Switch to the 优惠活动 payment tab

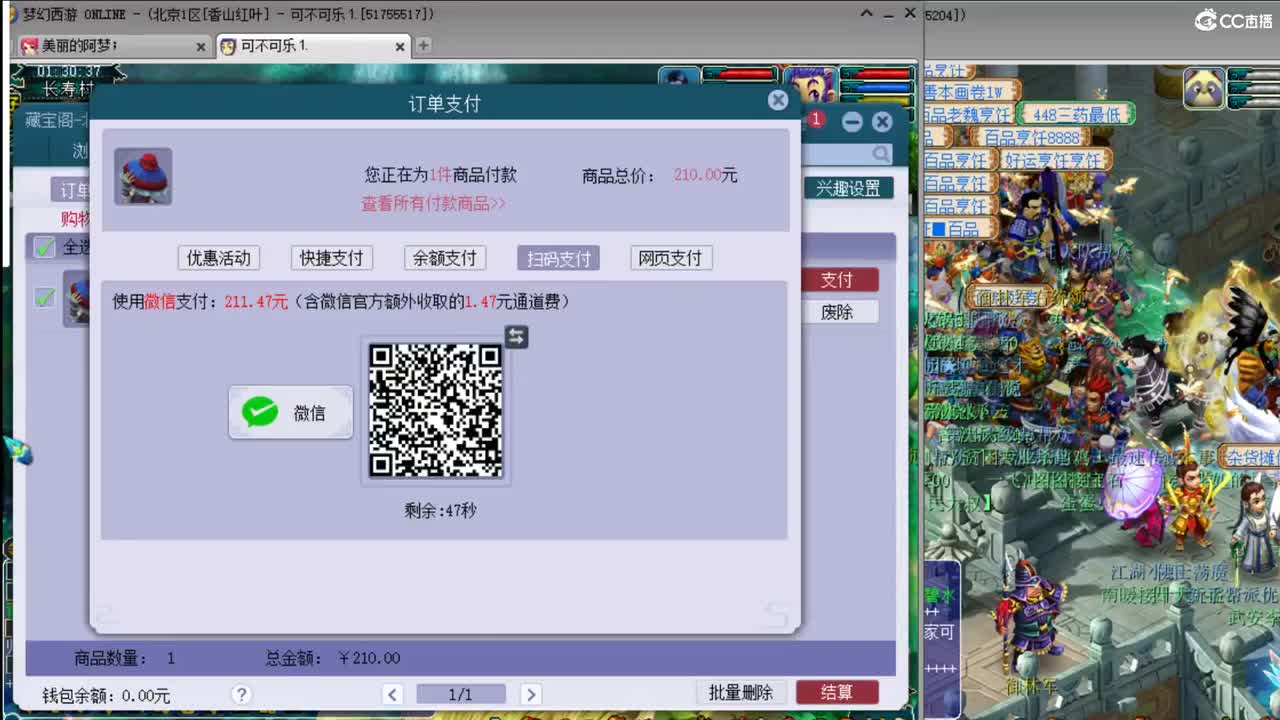tap(219, 258)
